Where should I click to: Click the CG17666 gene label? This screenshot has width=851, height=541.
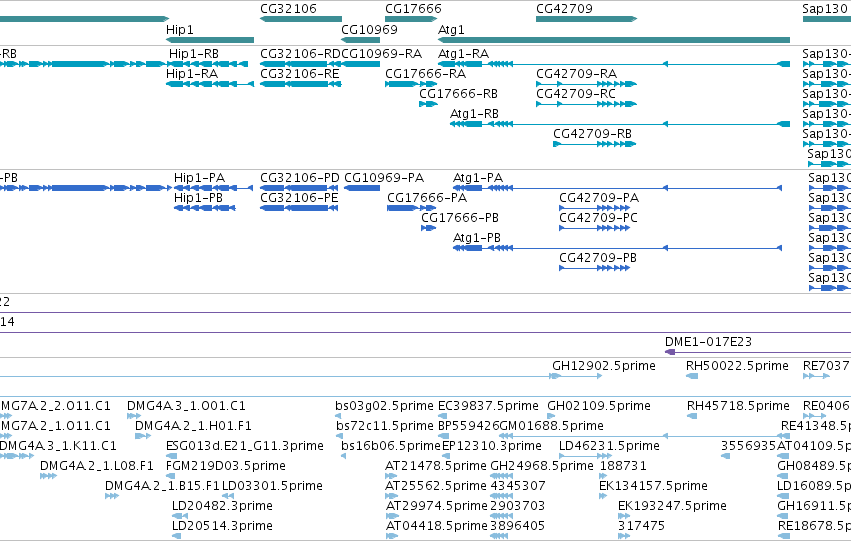[413, 9]
